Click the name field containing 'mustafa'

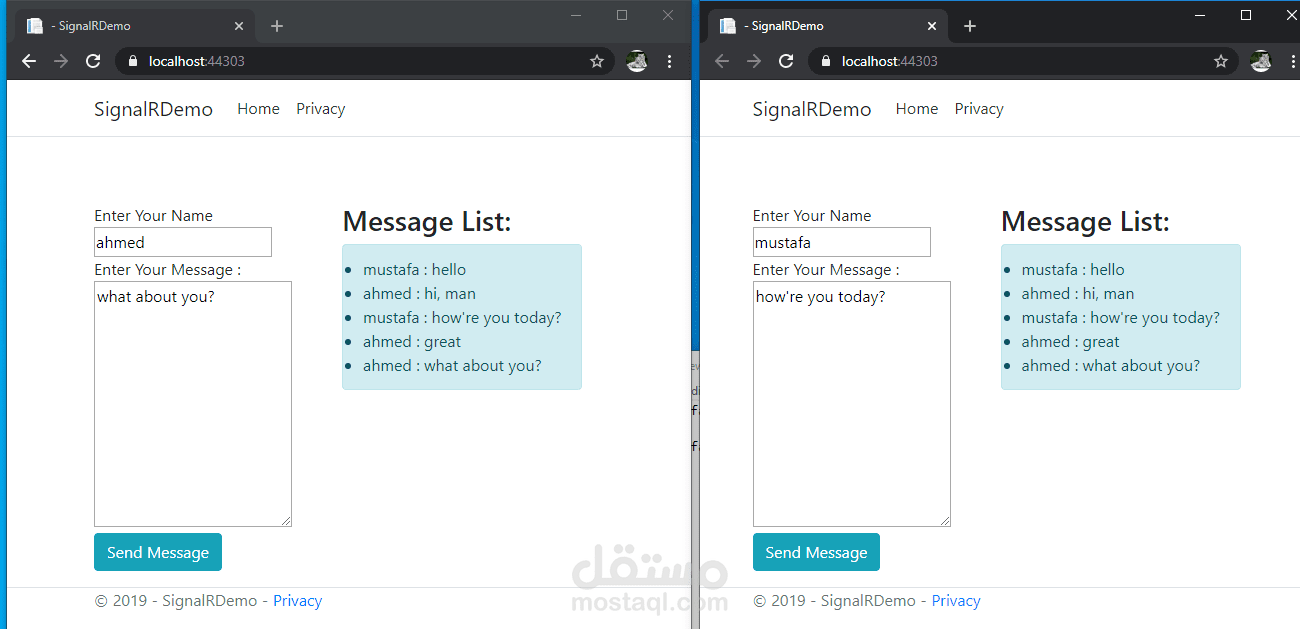click(x=841, y=241)
